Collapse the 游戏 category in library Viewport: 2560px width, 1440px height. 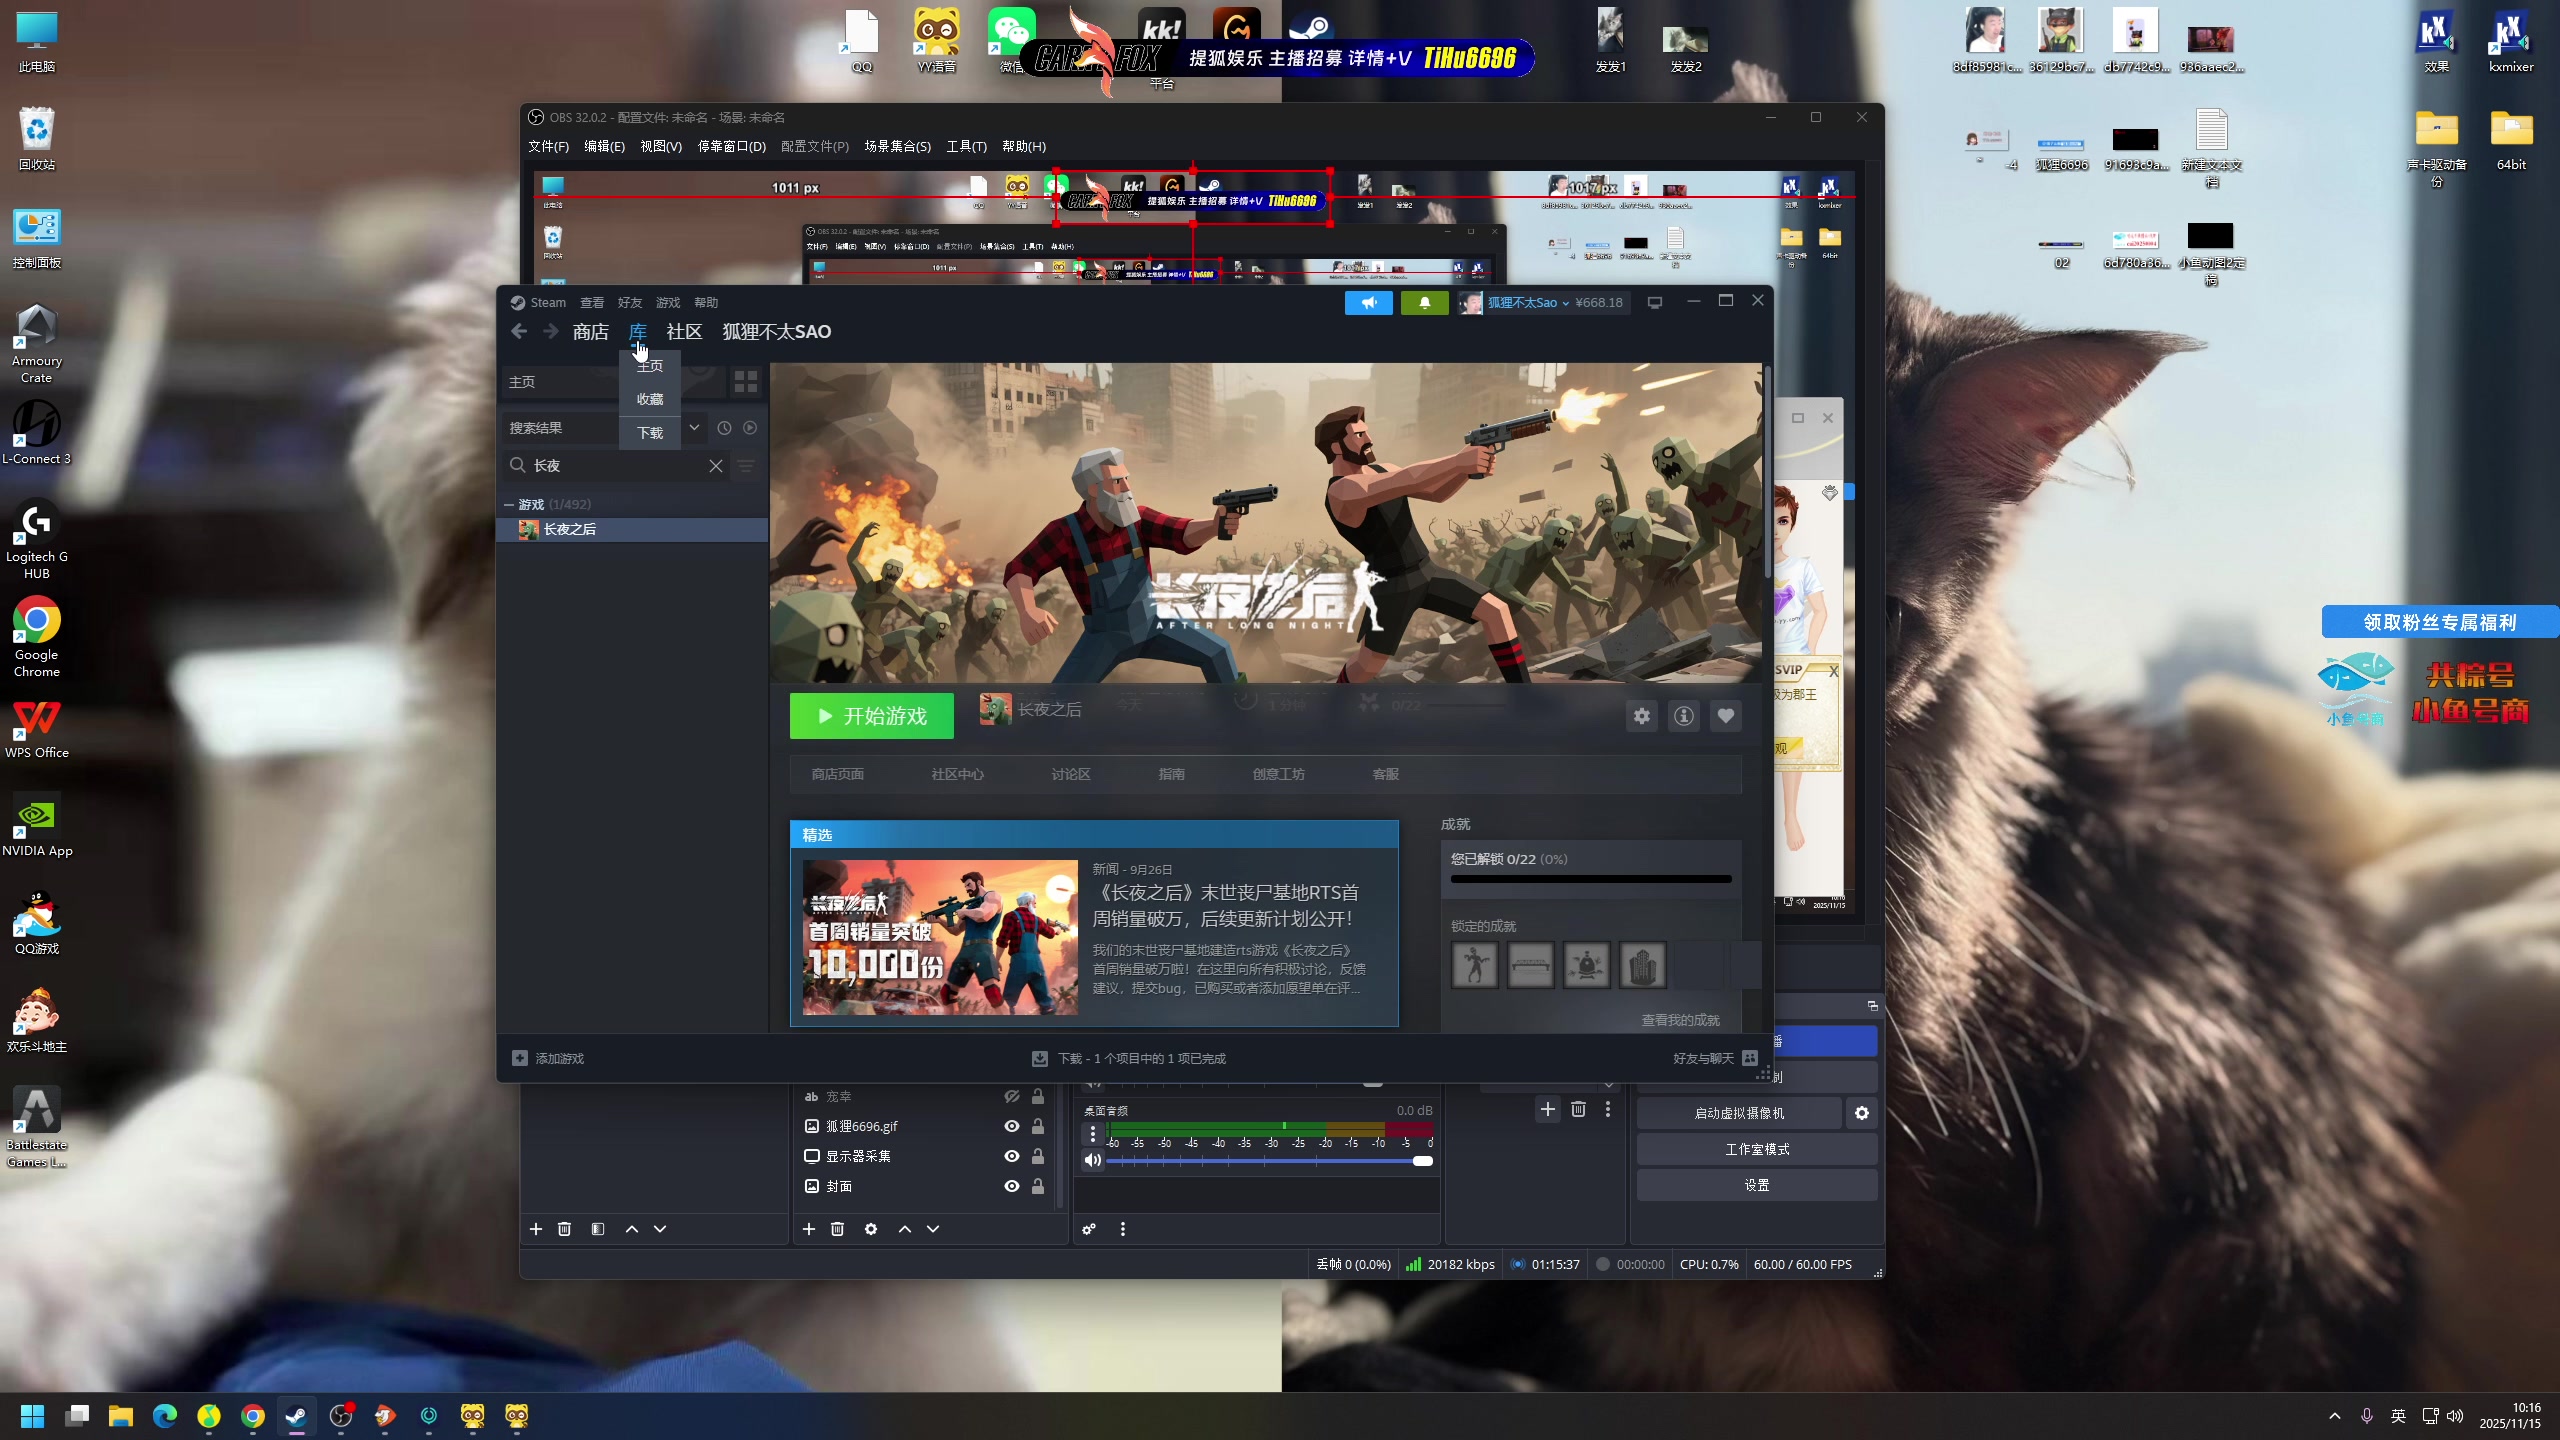[x=509, y=504]
